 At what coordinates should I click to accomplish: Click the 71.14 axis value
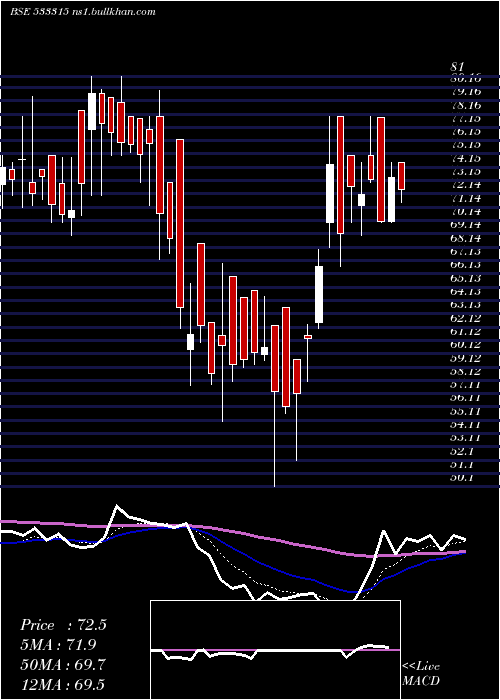point(465,198)
